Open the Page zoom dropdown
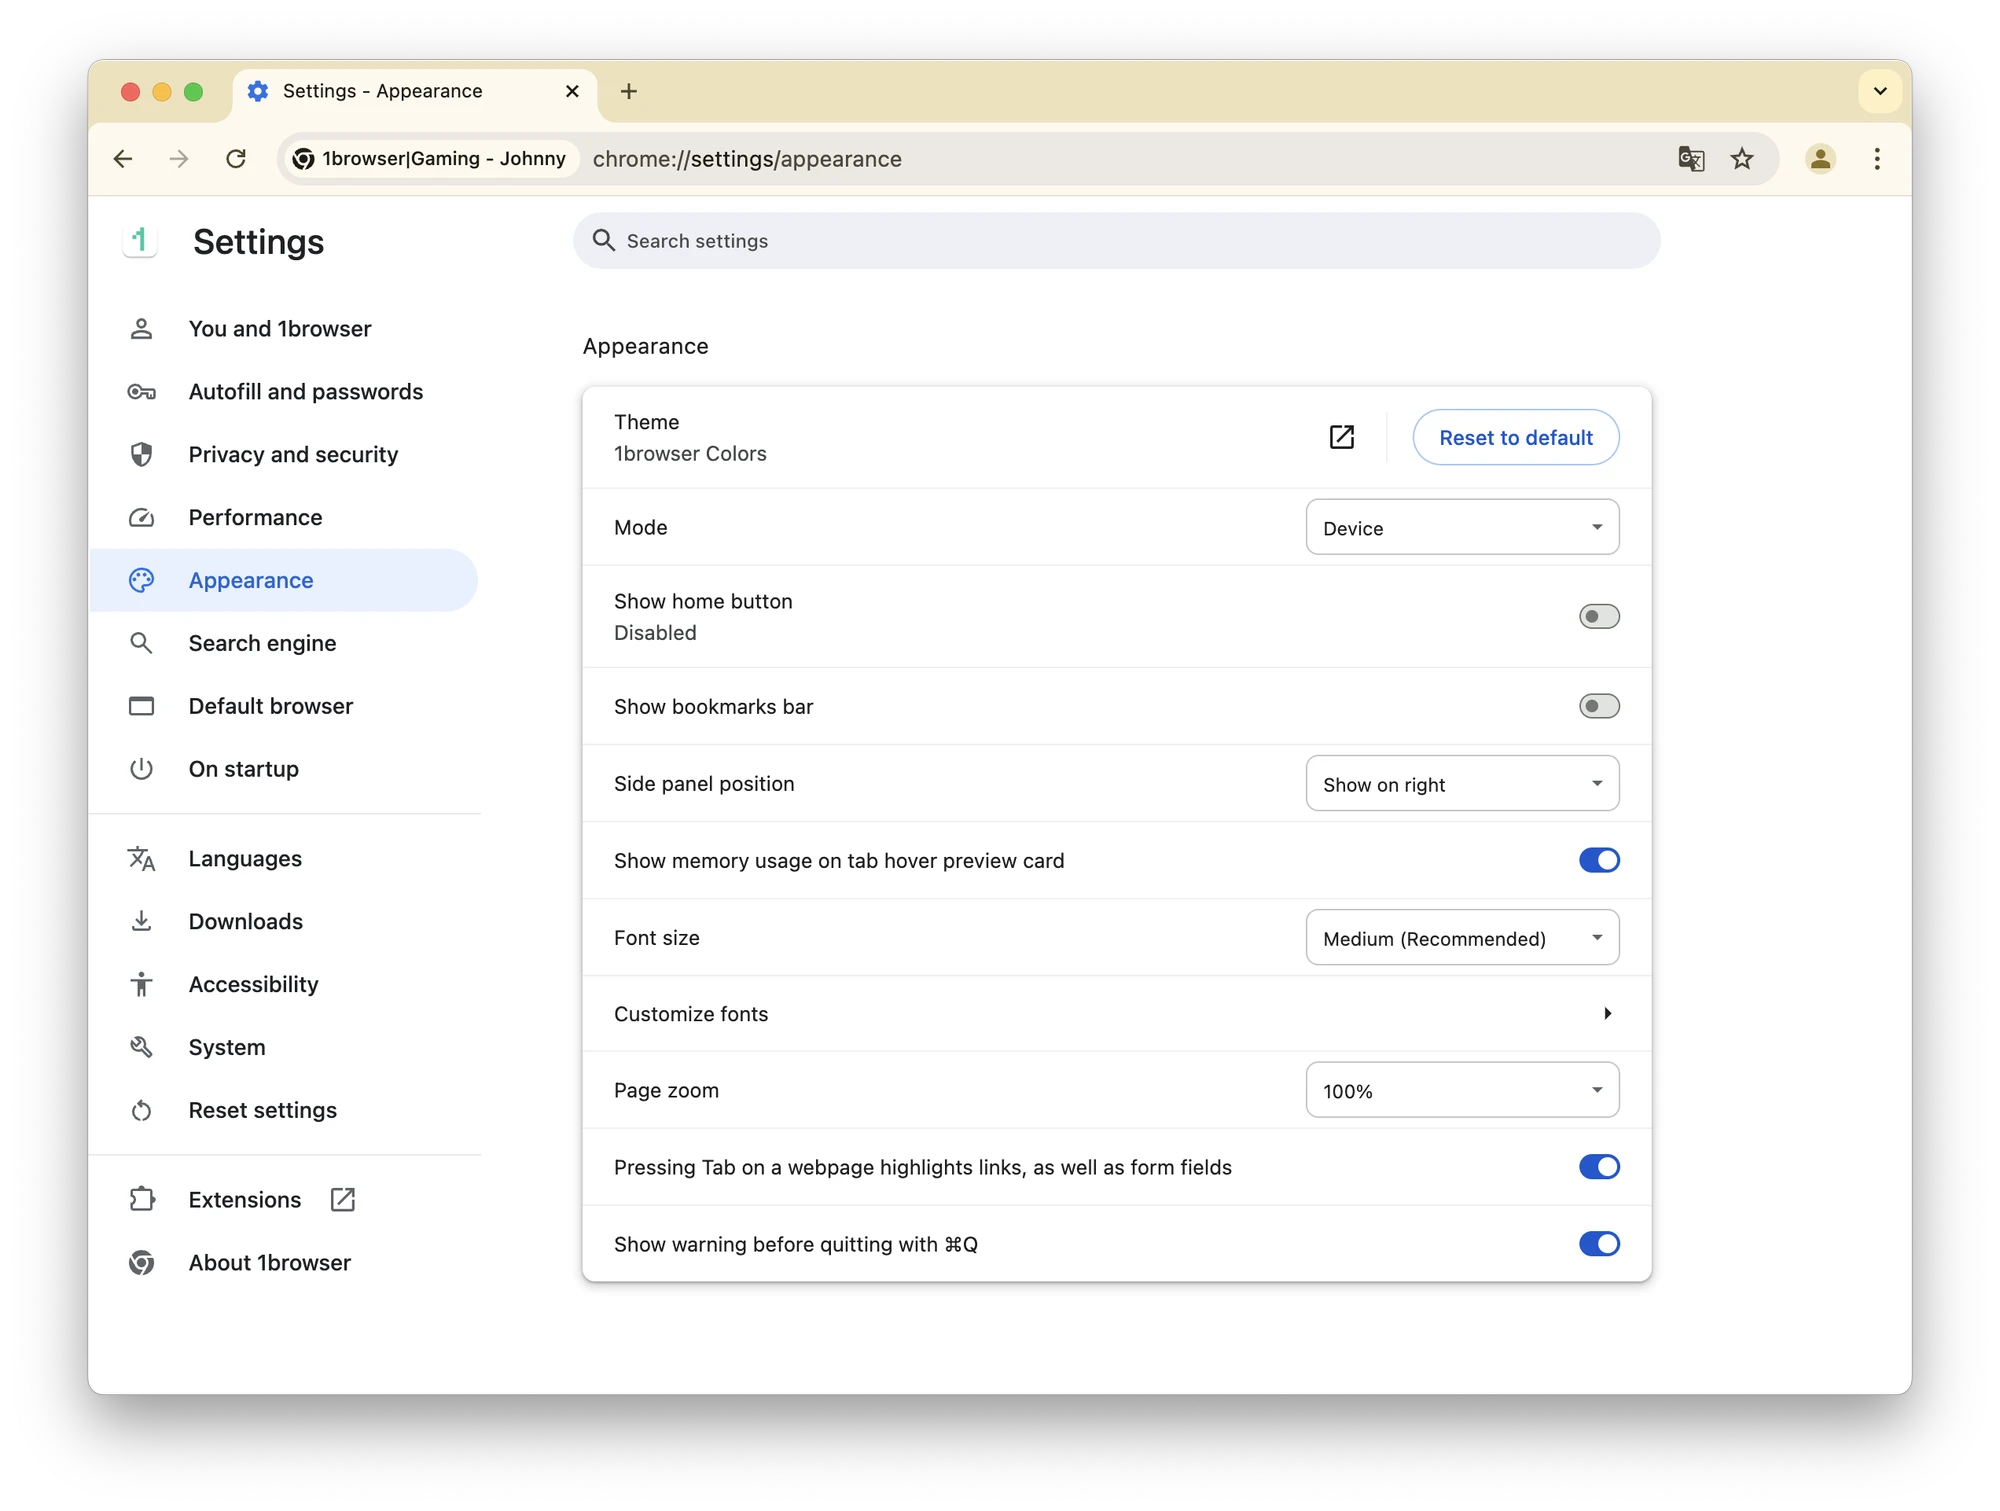The height and width of the screenshot is (1511, 2000). [x=1462, y=1090]
